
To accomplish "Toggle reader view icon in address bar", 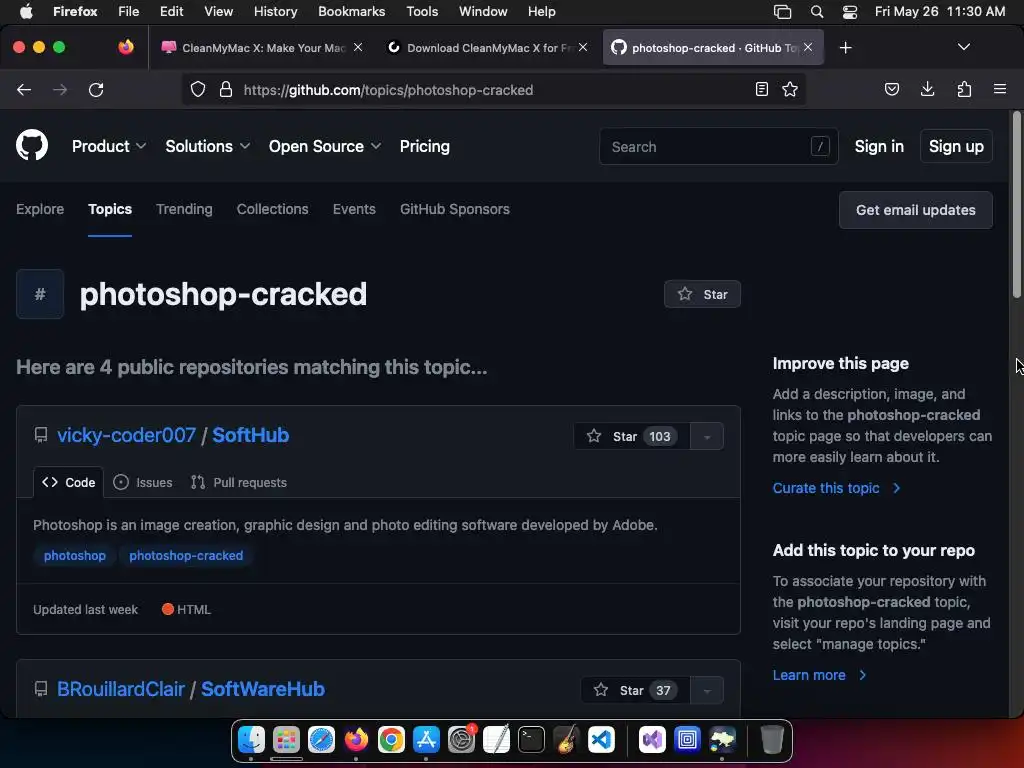I will [761, 89].
